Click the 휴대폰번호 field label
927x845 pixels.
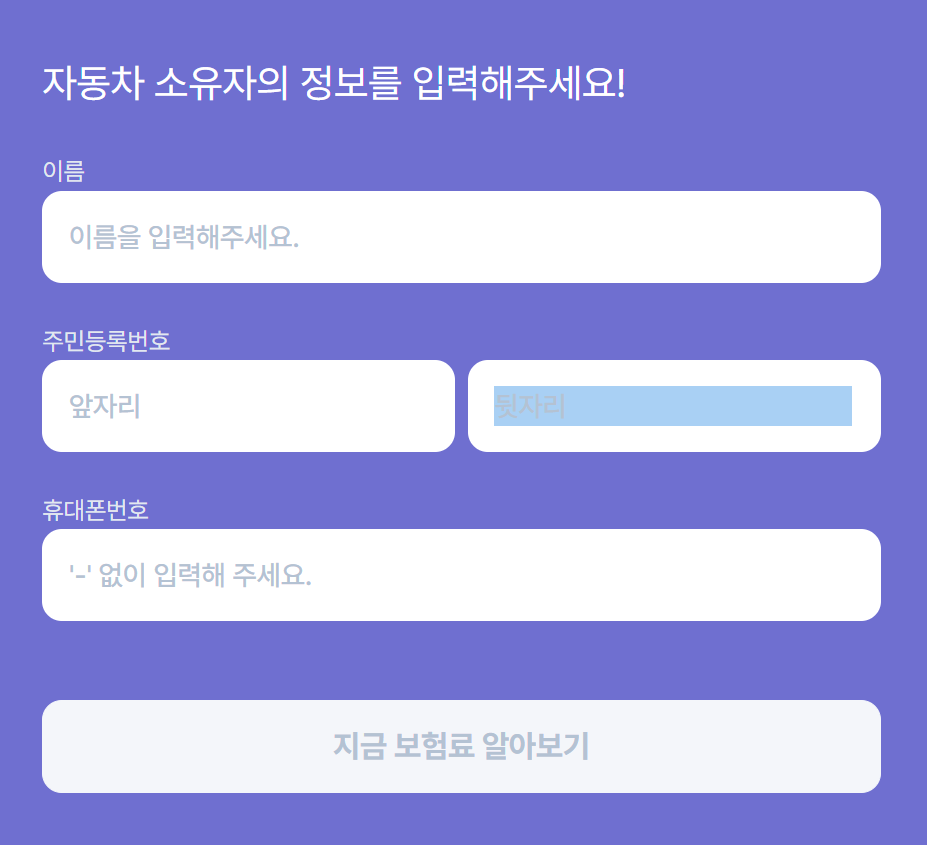(x=95, y=510)
